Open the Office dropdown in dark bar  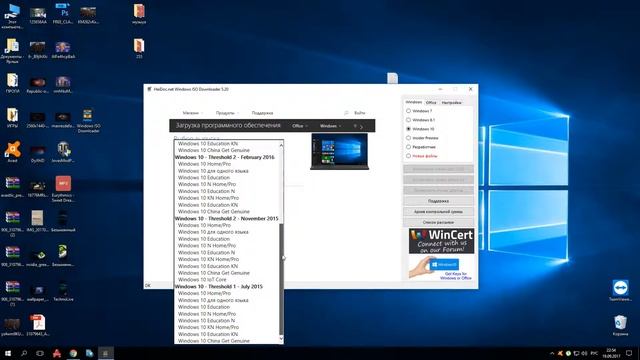click(x=300, y=126)
